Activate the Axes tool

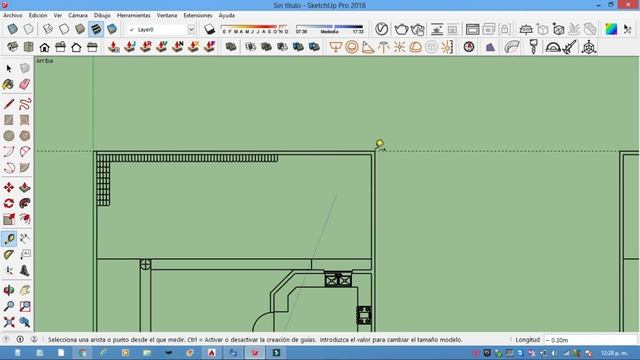[x=9, y=271]
